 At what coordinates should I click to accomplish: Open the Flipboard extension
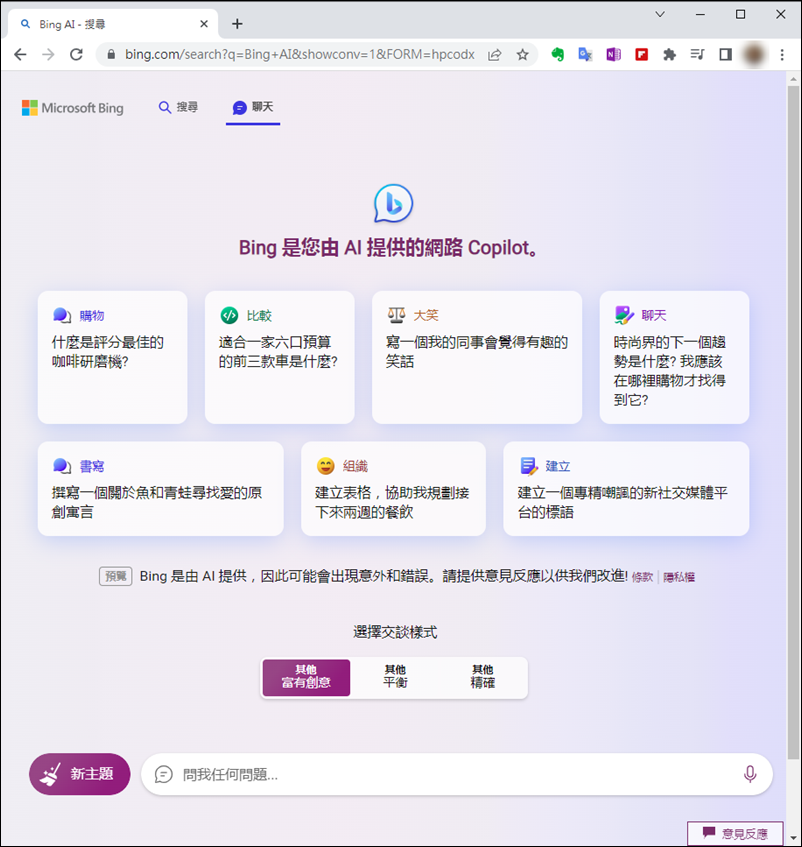click(x=642, y=55)
